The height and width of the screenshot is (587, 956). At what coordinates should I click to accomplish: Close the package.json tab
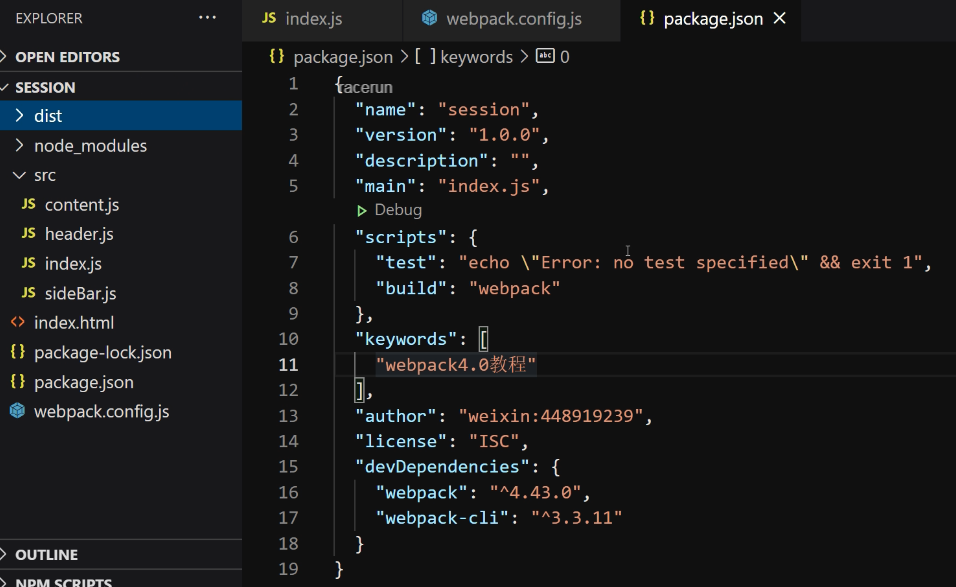click(779, 18)
